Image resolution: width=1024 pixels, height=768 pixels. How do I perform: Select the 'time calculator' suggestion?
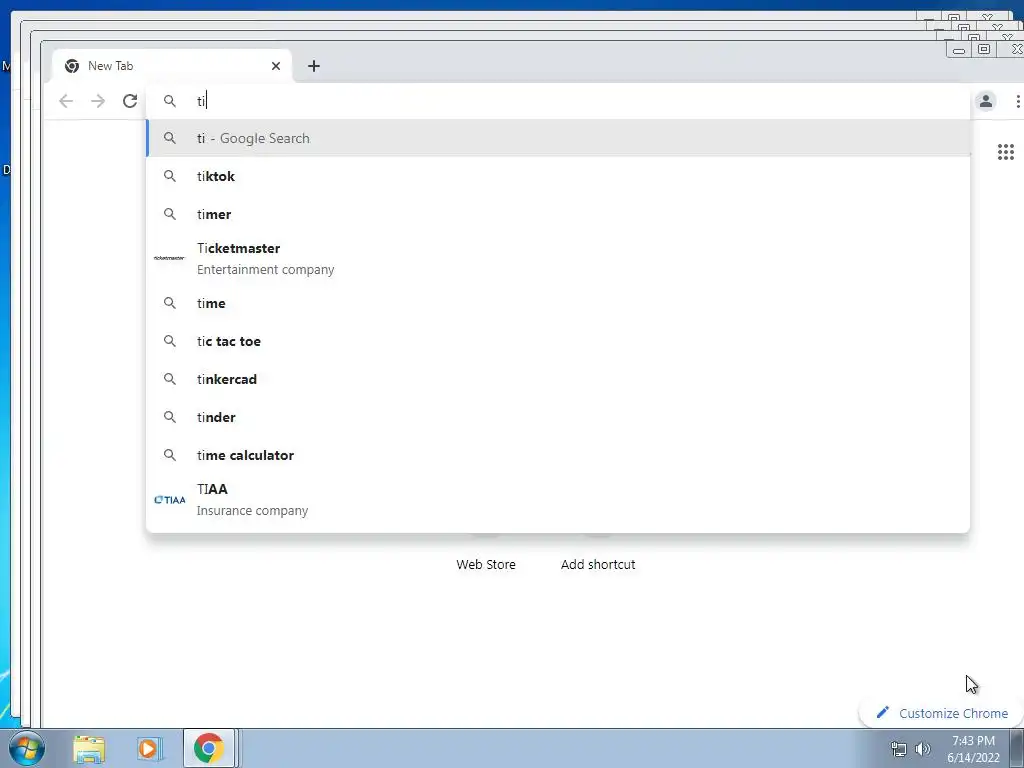coord(558,455)
